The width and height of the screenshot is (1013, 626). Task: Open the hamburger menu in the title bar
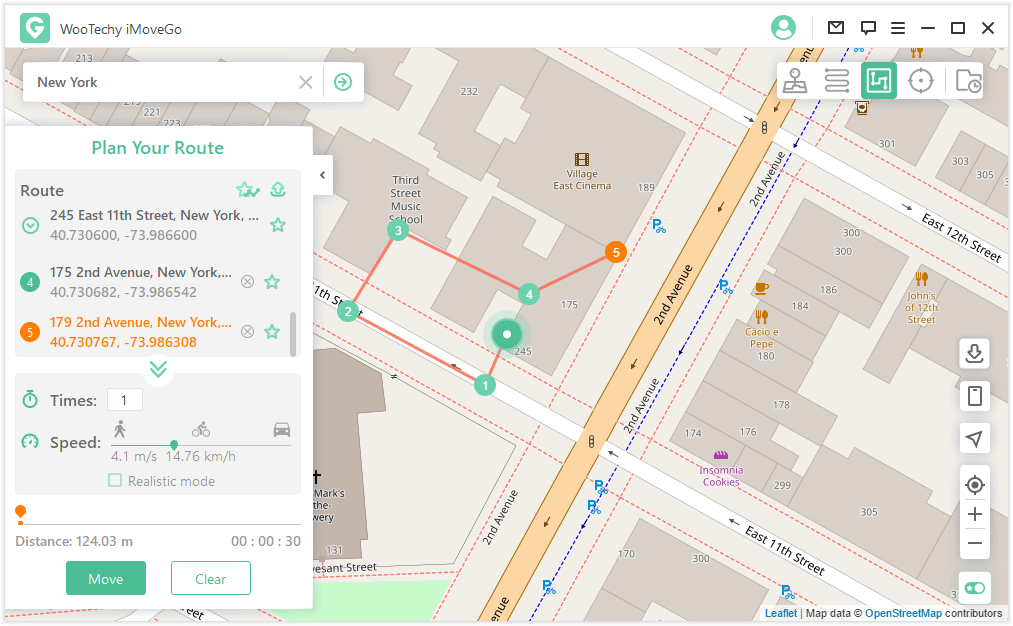tap(898, 28)
